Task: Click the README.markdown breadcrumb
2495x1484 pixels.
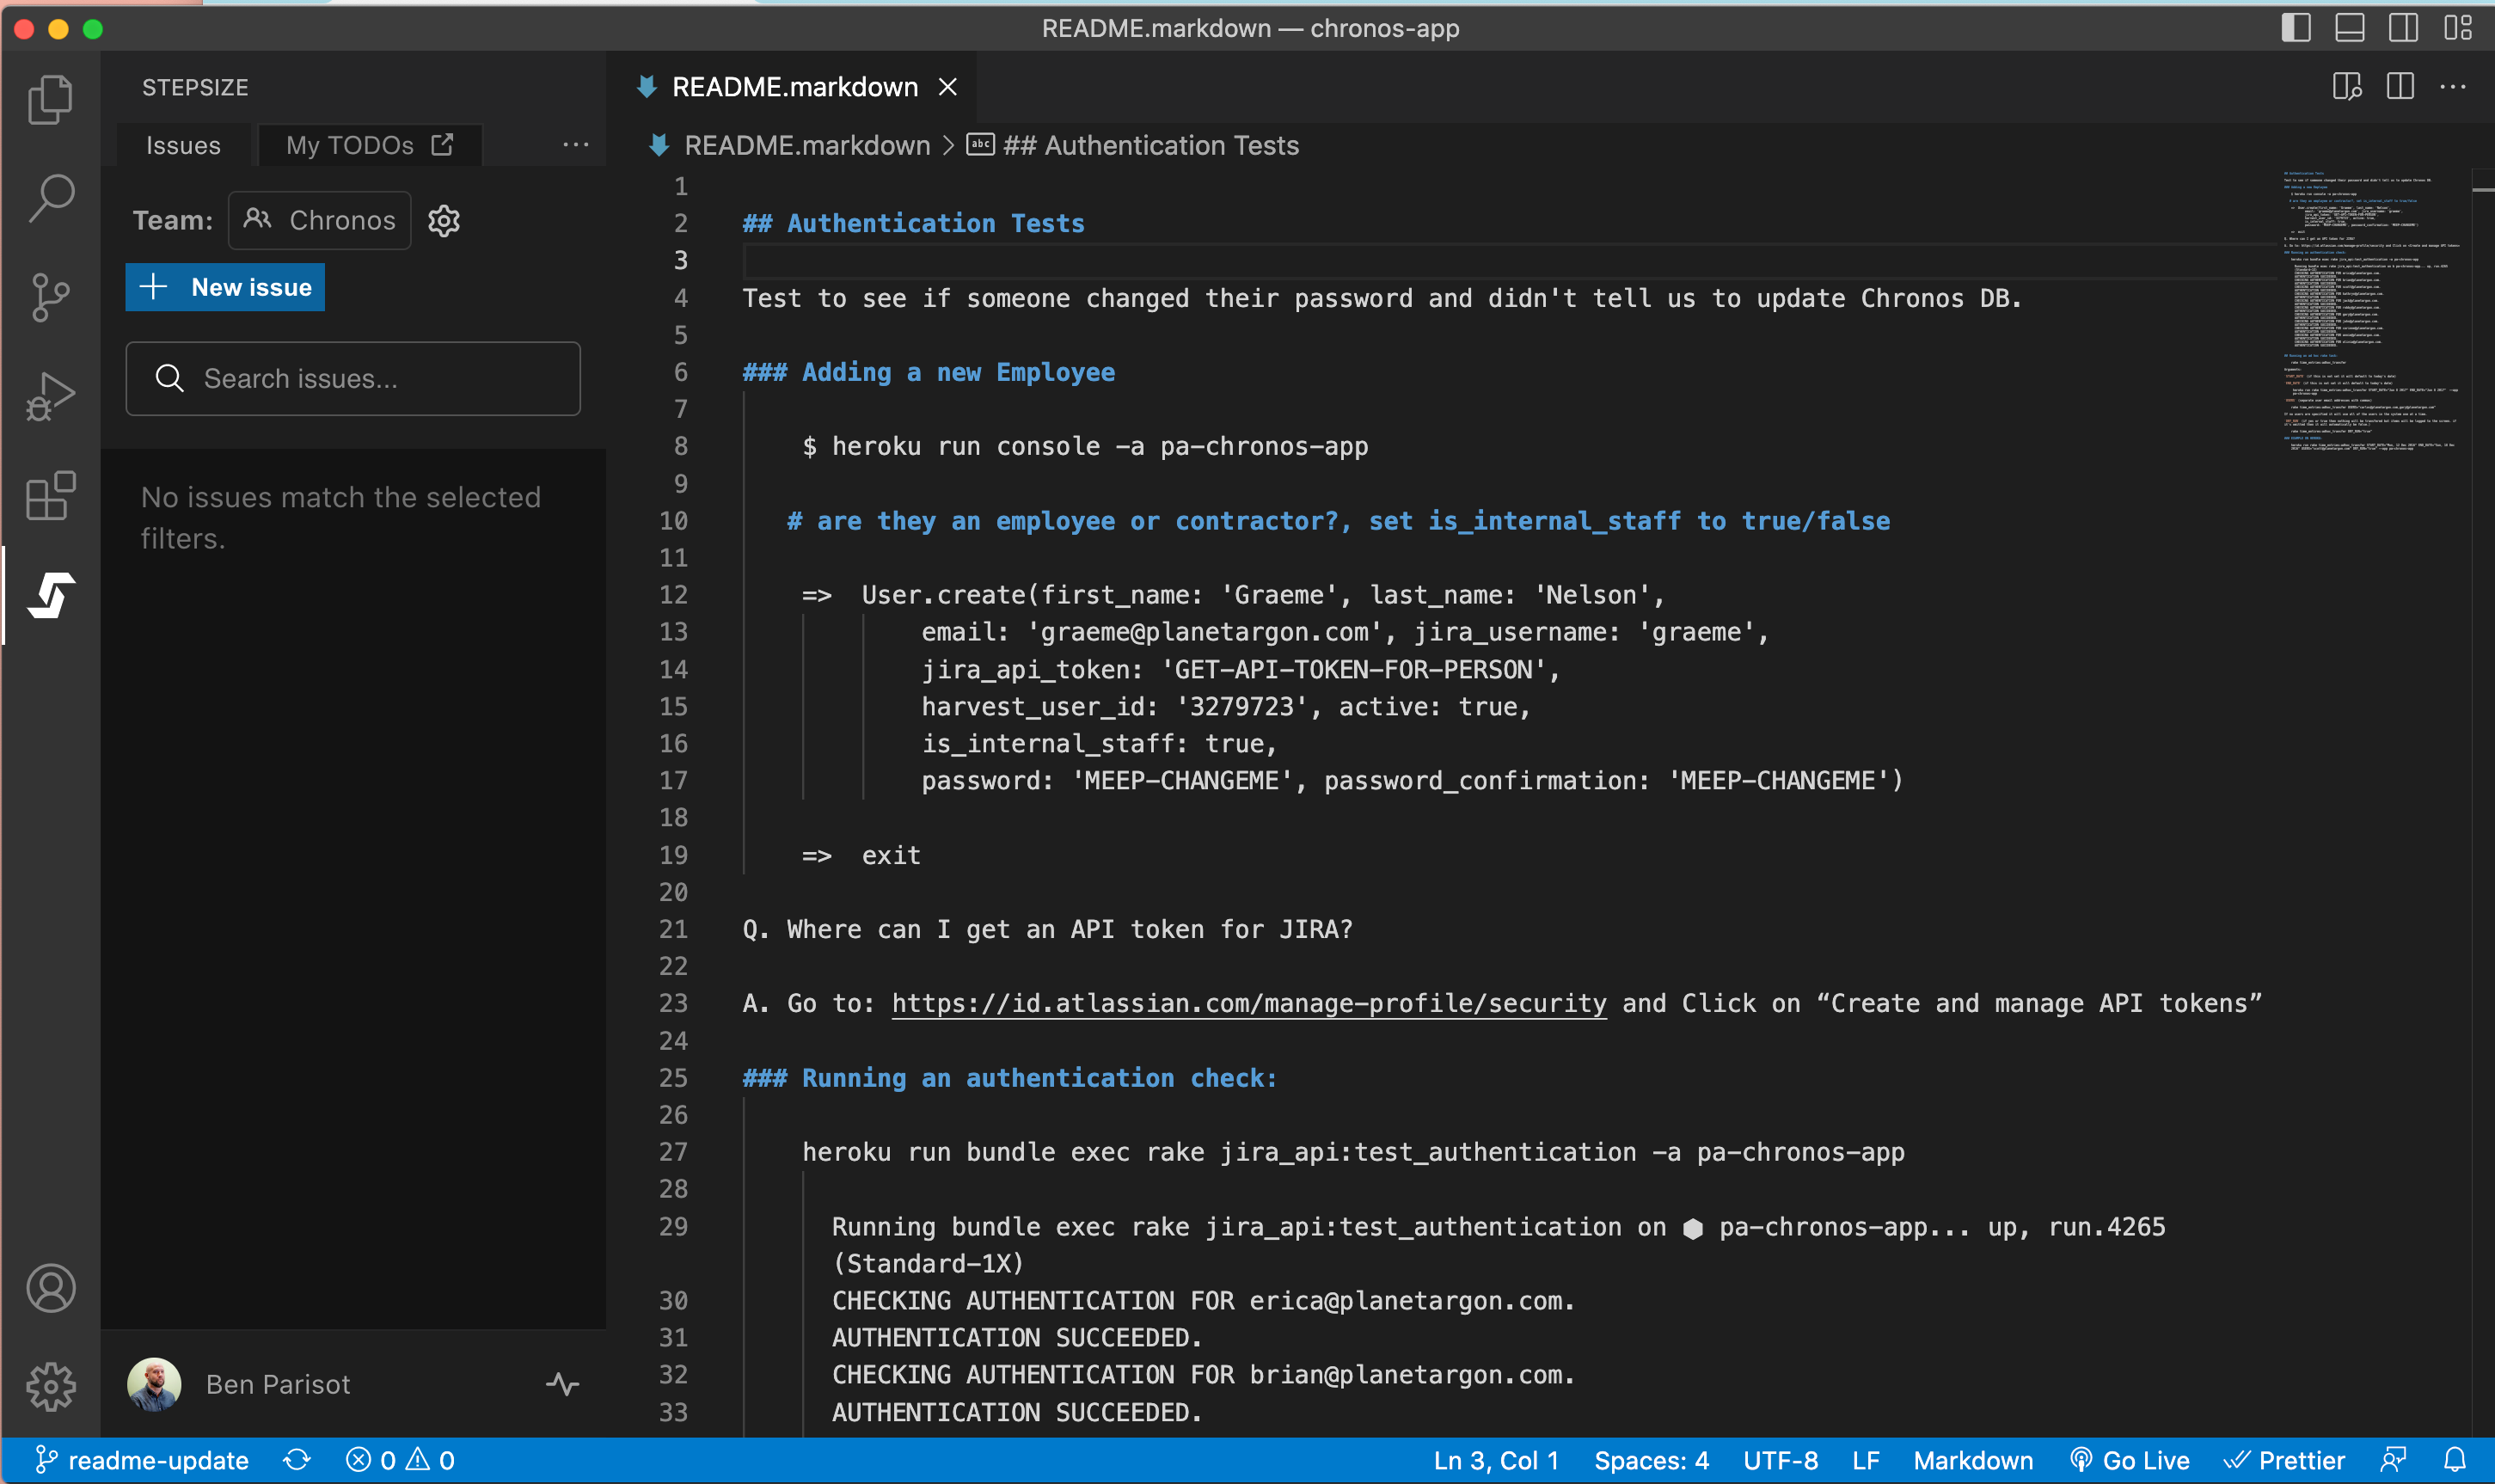Action: 807,145
